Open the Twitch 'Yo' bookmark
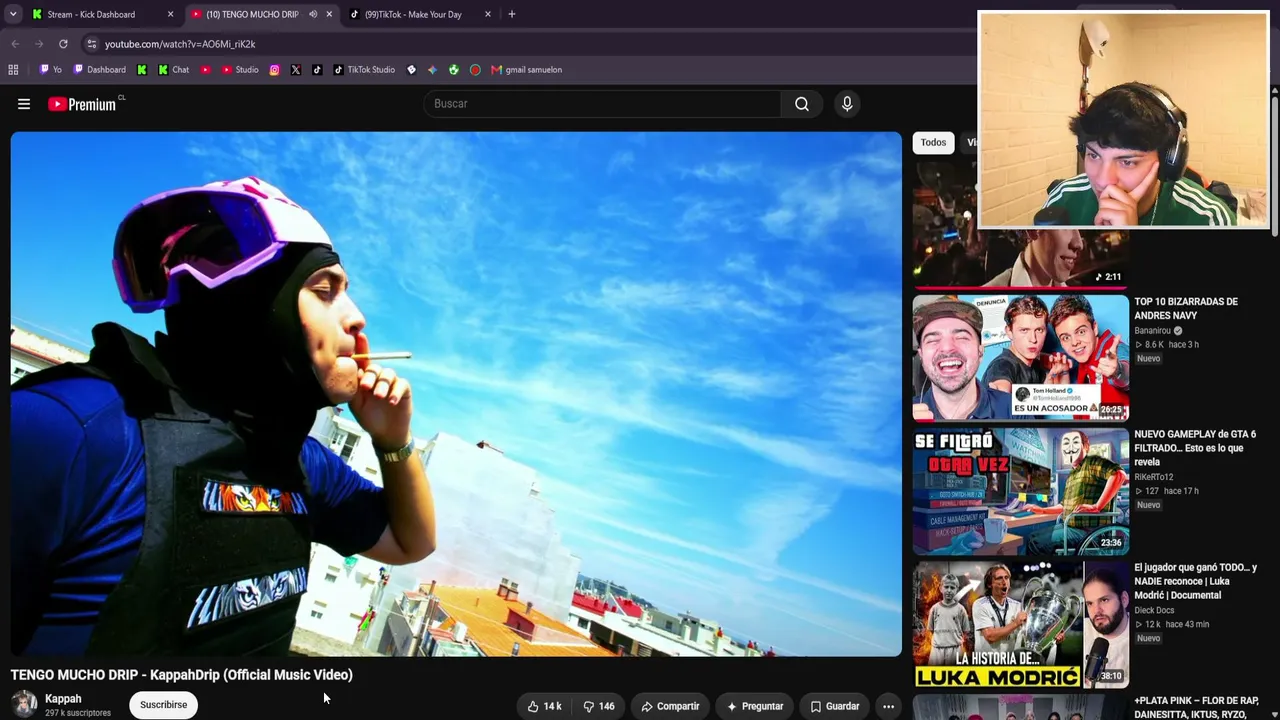The height and width of the screenshot is (720, 1280). pyautogui.click(x=50, y=70)
